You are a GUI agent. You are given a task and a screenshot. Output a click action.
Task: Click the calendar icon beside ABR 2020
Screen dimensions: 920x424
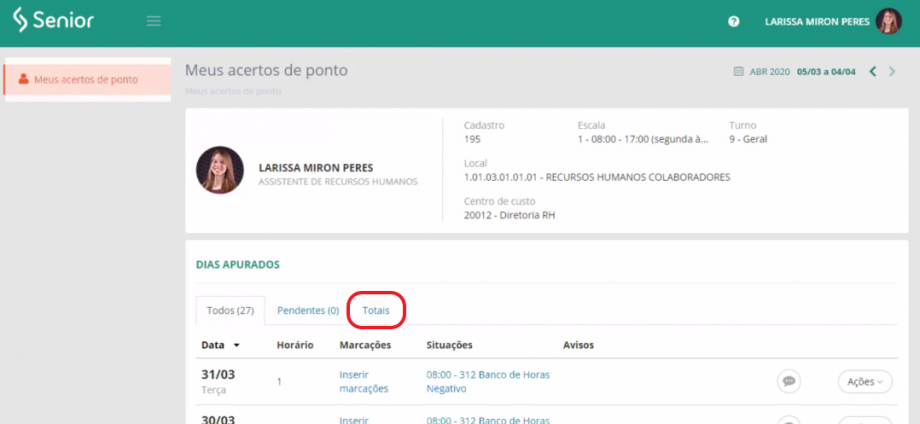(738, 72)
